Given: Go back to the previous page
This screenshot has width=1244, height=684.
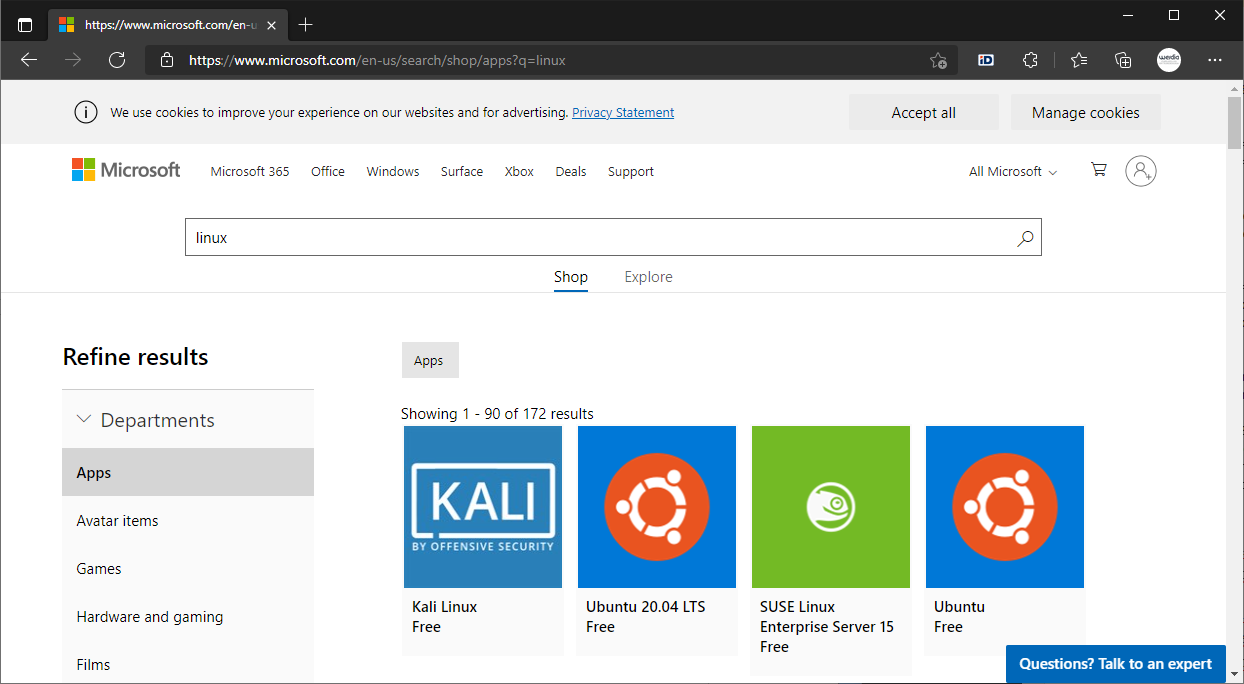Looking at the screenshot, I should pos(29,60).
